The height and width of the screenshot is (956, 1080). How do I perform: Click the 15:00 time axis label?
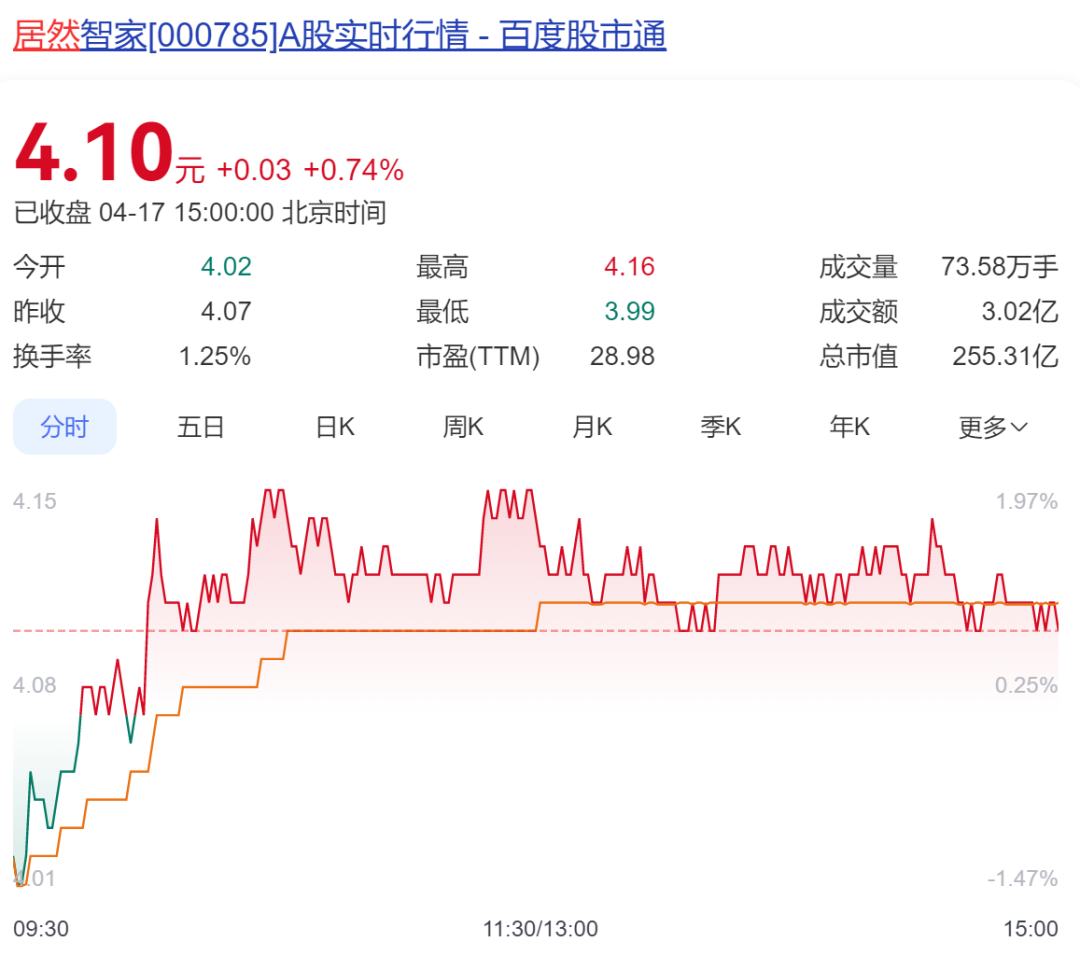pyautogui.click(x=1030, y=929)
